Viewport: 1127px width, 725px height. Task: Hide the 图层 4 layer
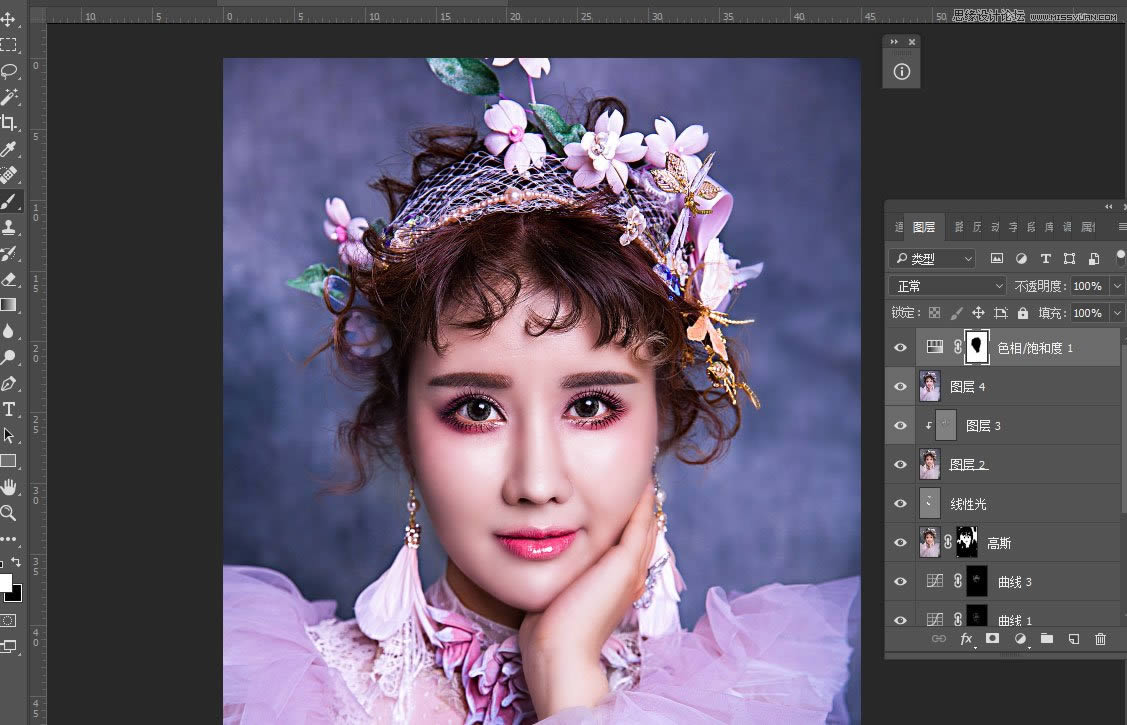[x=900, y=387]
